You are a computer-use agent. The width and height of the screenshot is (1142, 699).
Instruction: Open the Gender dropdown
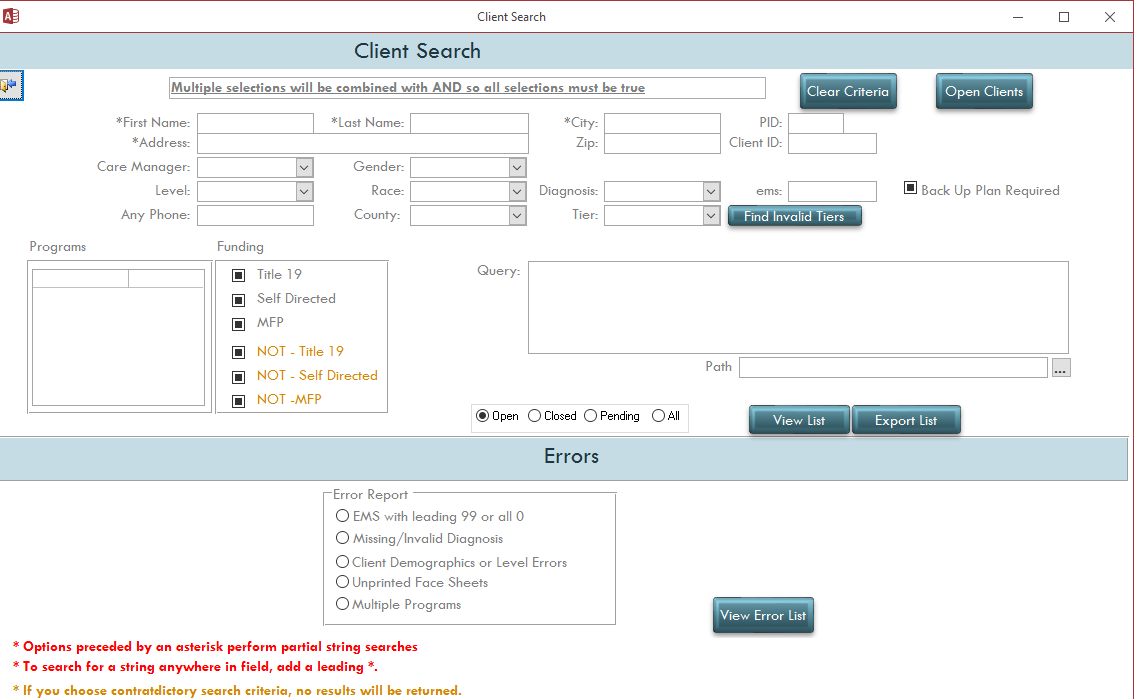(517, 167)
